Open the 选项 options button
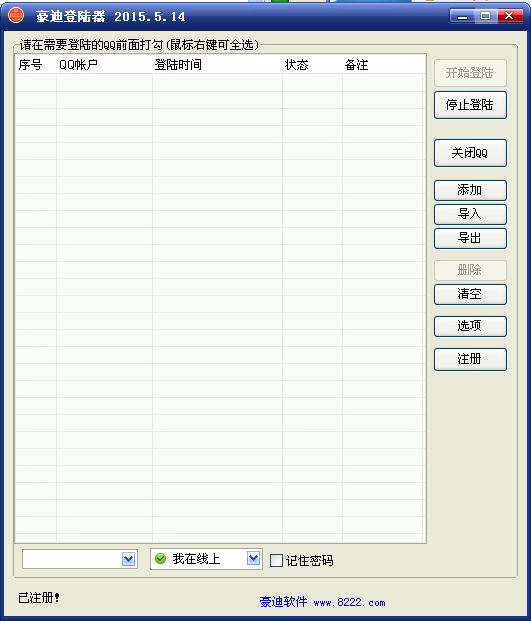This screenshot has width=531, height=621. 470,326
